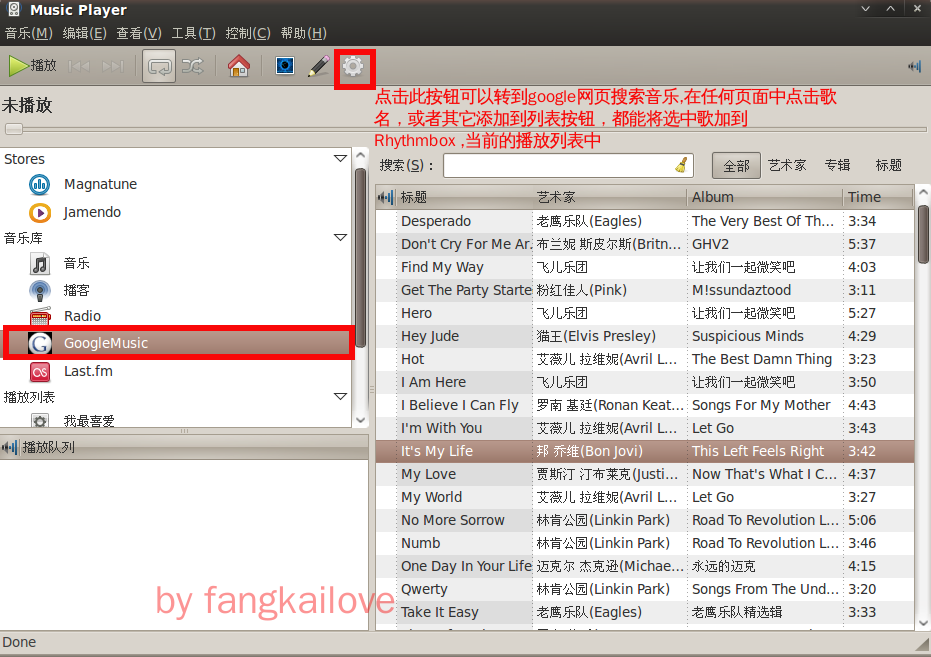
Task: Open the 音乐(M) menu
Action: [28, 33]
